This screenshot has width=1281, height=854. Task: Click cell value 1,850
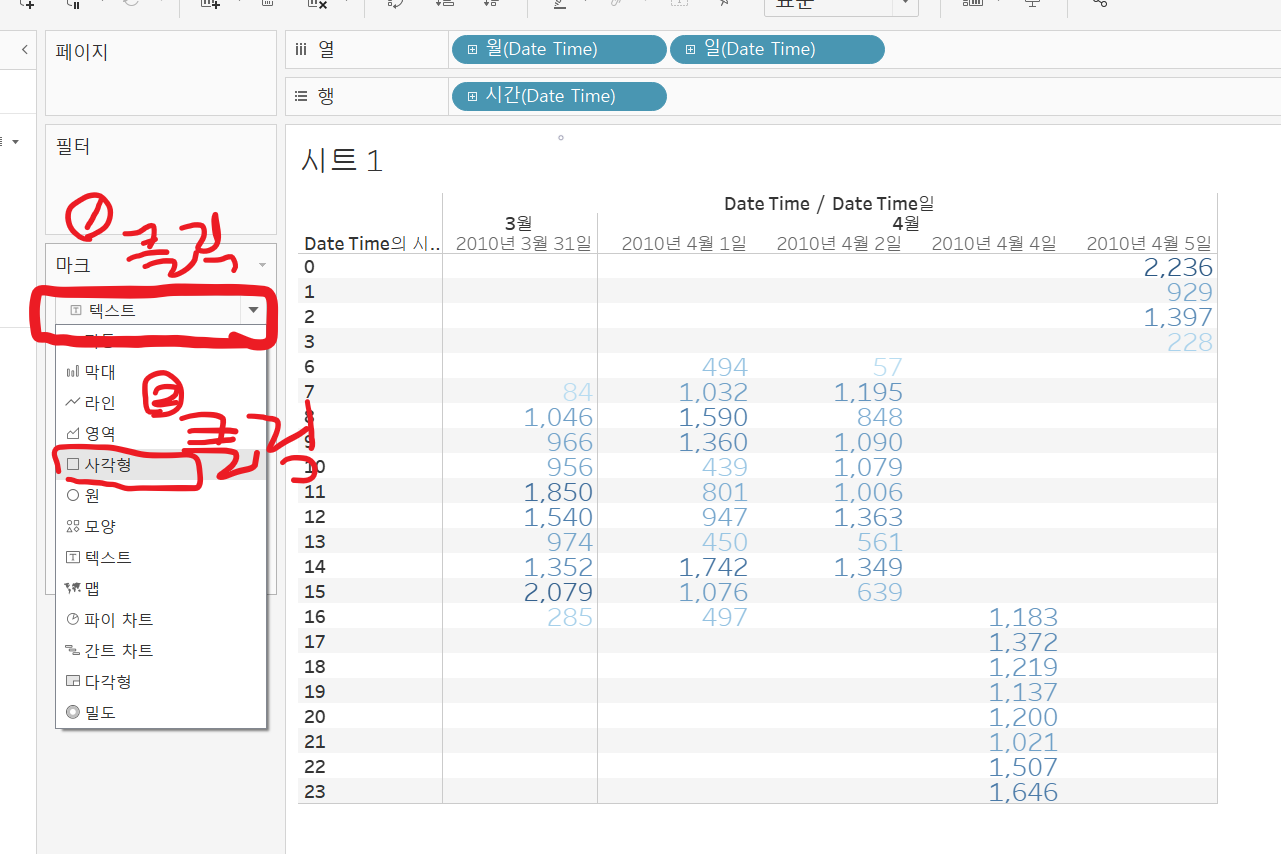[558, 492]
